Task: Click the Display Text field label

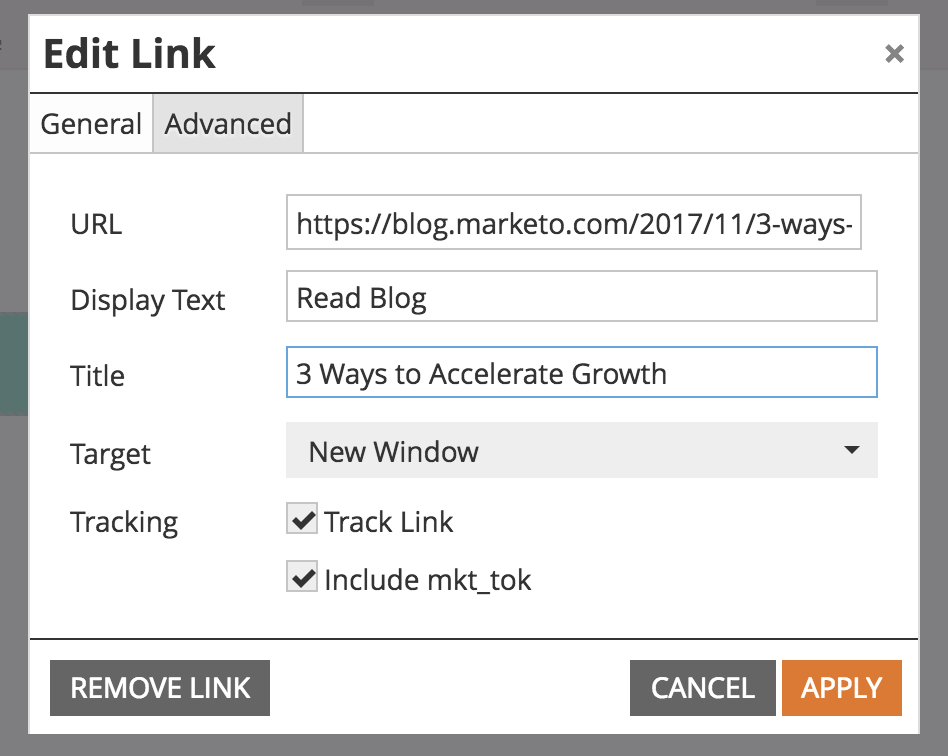Action: pyautogui.click(x=148, y=300)
